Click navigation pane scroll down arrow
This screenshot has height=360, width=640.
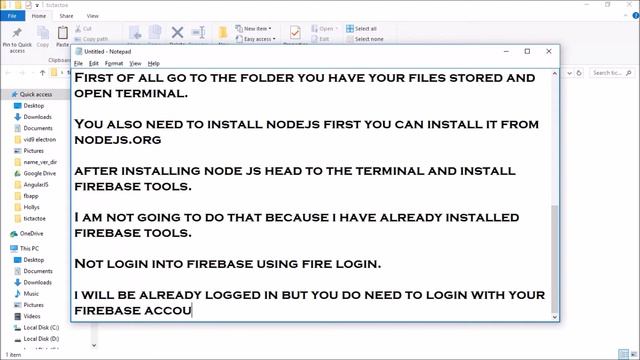pos(94,345)
